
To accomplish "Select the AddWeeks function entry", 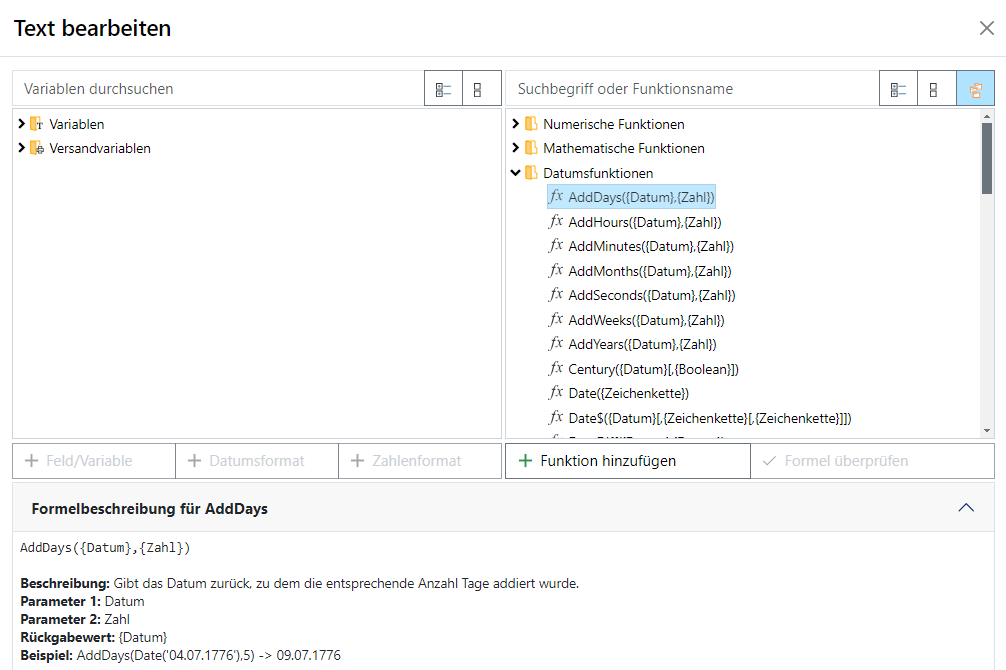I will pos(645,320).
